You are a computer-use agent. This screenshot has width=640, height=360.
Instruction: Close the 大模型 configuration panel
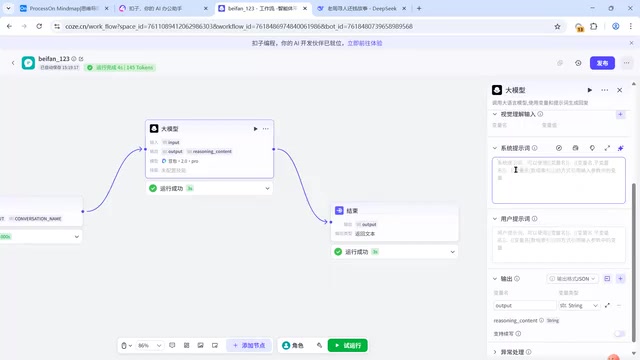click(x=619, y=90)
